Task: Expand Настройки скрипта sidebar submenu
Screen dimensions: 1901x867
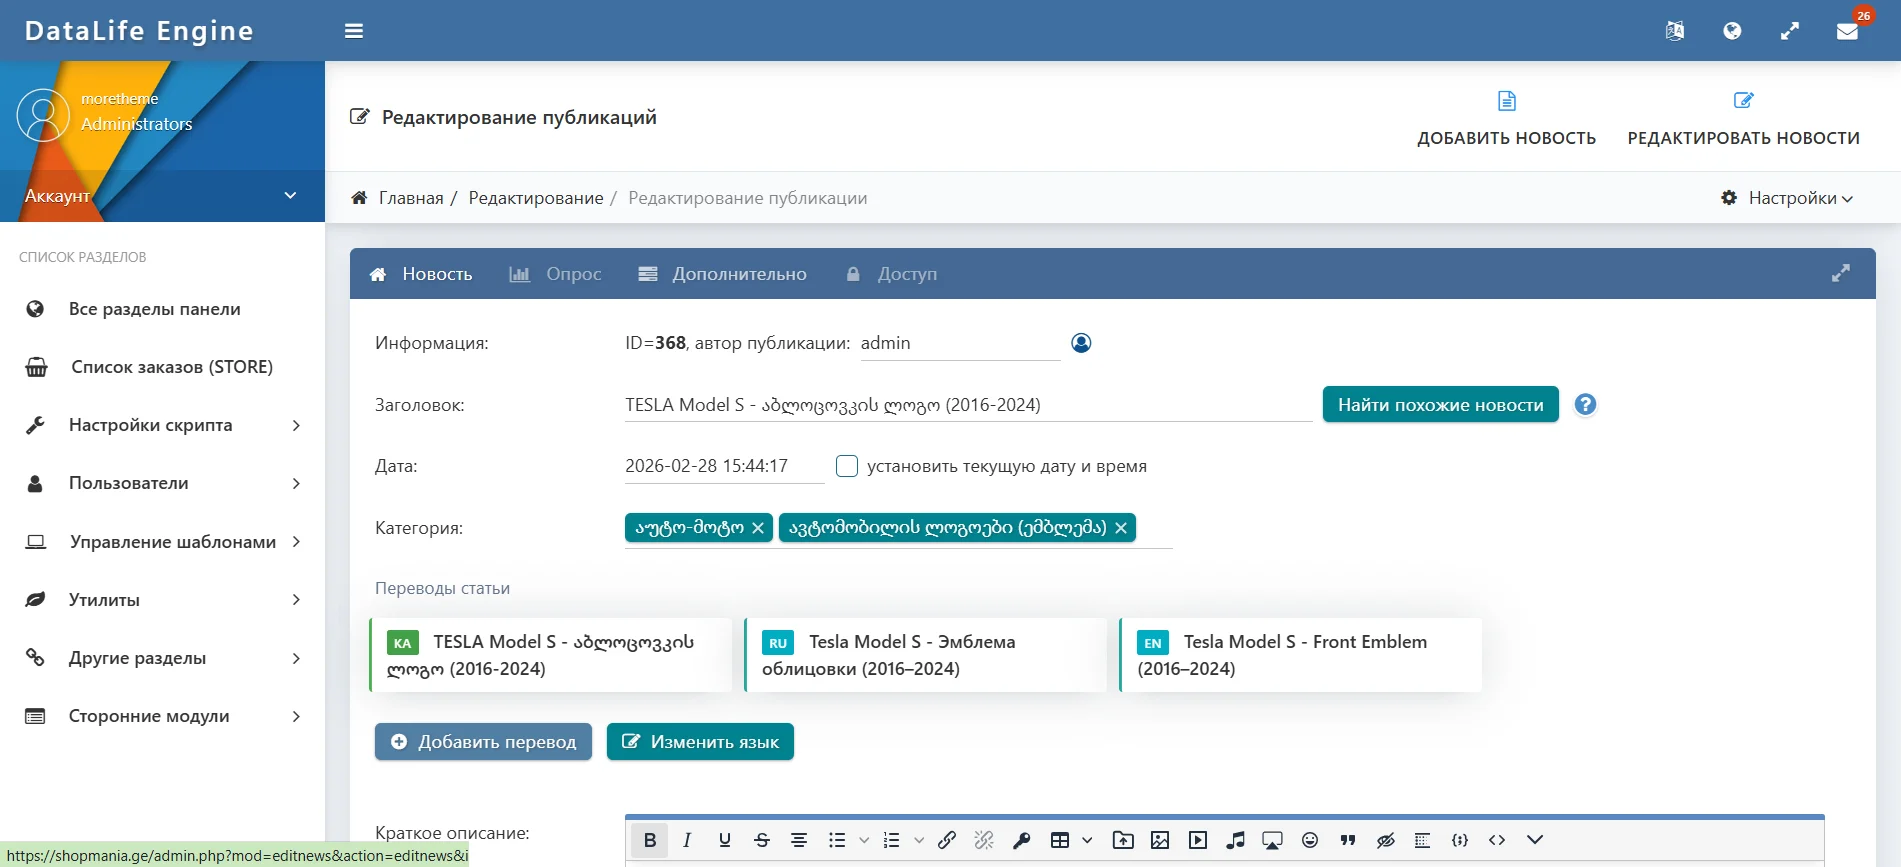Action: (162, 425)
